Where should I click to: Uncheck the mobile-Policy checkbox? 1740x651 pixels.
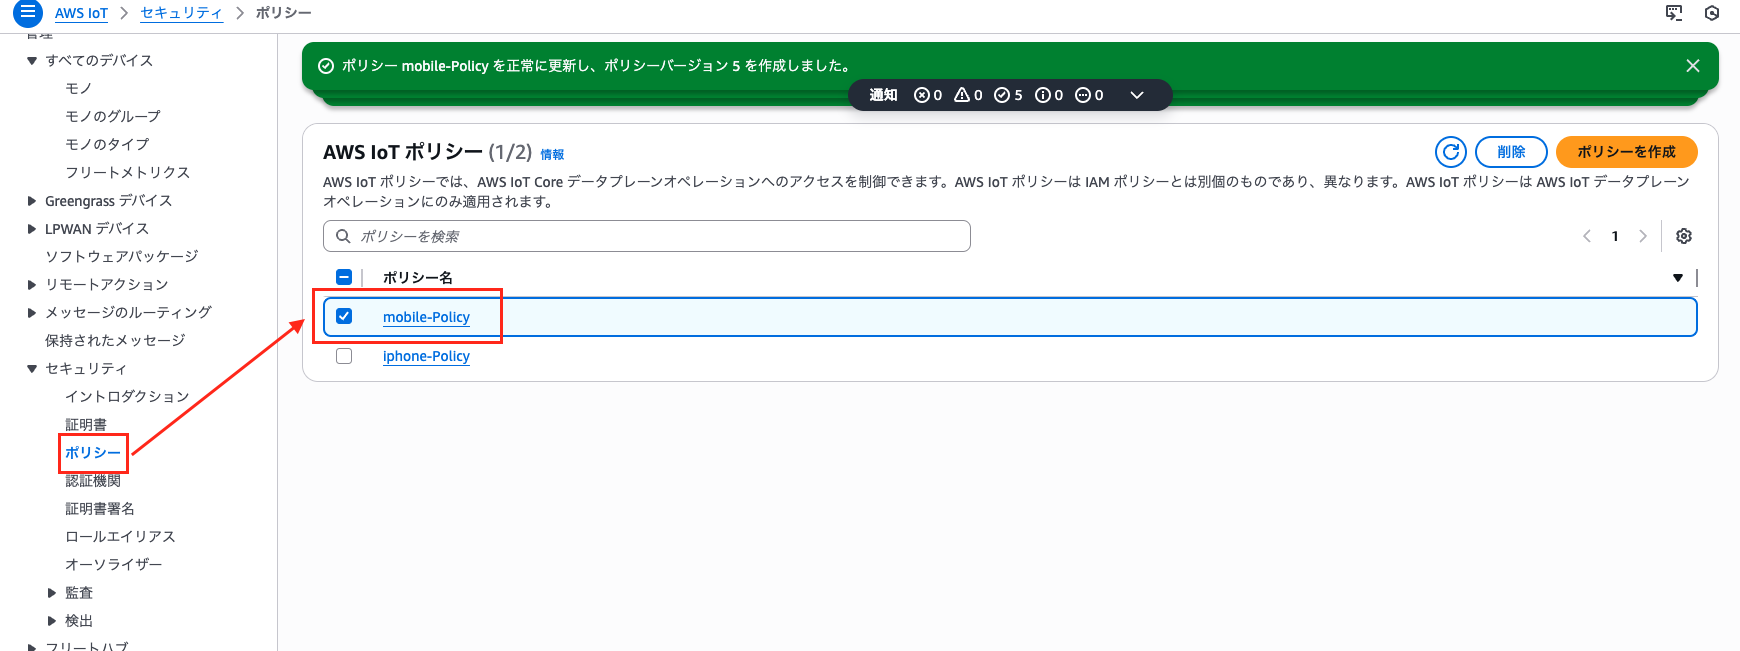(344, 316)
